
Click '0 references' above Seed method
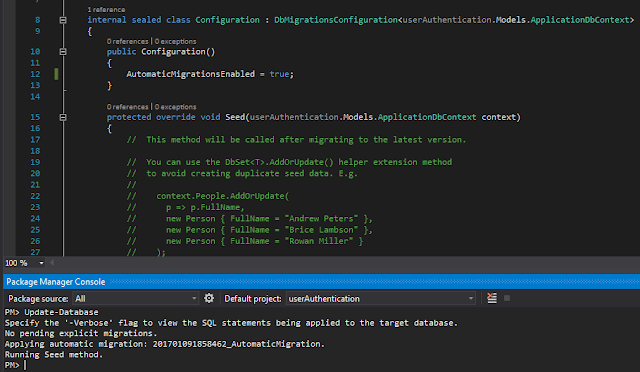(128, 107)
